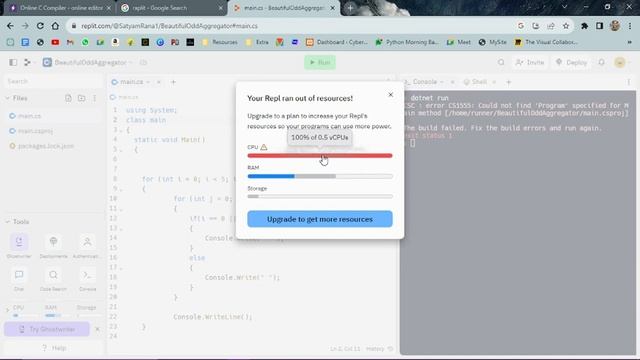
Task: Open the BeautifulOddAggregator repl name dropdown
Action: [x=89, y=62]
